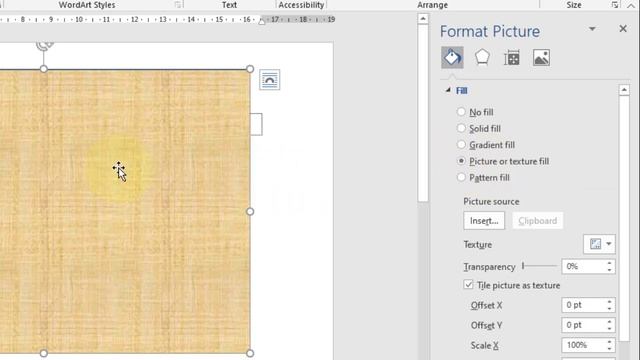Image resolution: width=640 pixels, height=360 pixels.
Task: Open the Picture tab icon
Action: coord(541,58)
